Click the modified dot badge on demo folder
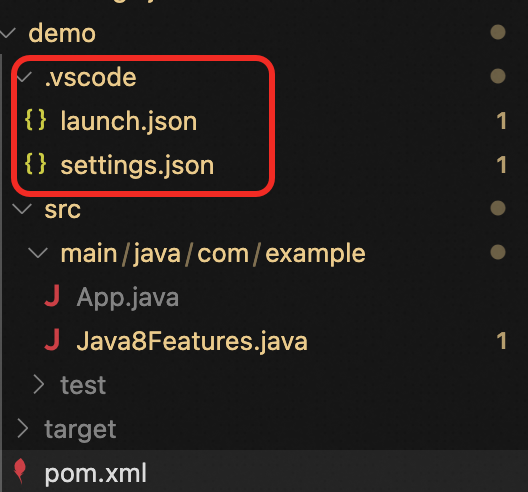 [498, 32]
